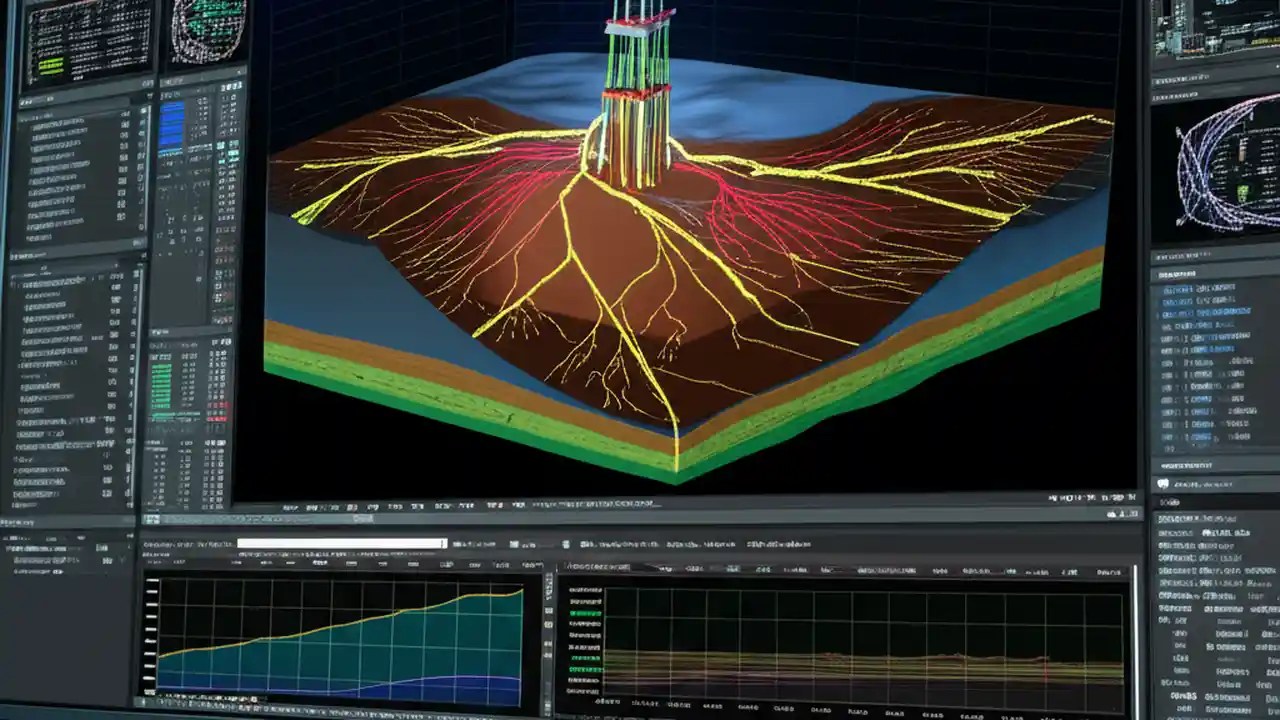Screen dimensions: 1280x720
Task: Select the 3D view navigation icon above the model viewport
Action: [x=290, y=506]
